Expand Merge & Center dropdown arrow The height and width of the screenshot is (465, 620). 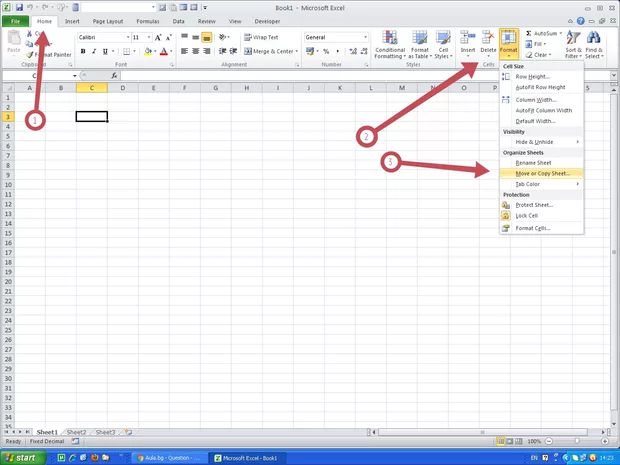click(x=297, y=51)
